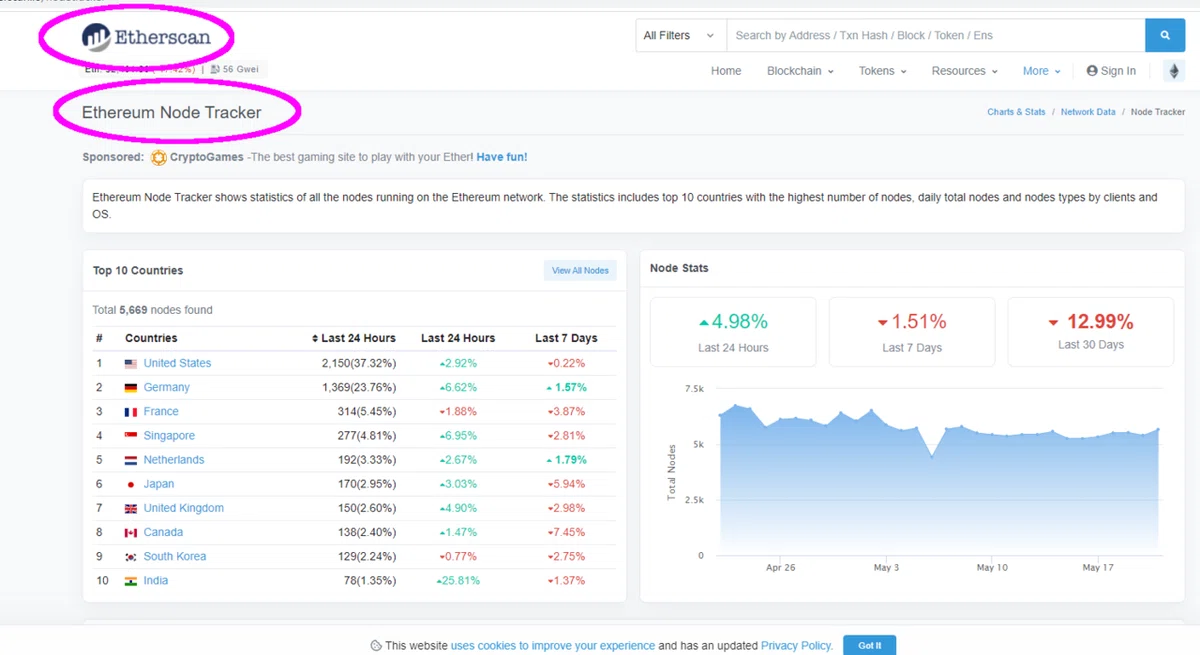Click the Ethereum Node Tracker heading

tap(171, 113)
